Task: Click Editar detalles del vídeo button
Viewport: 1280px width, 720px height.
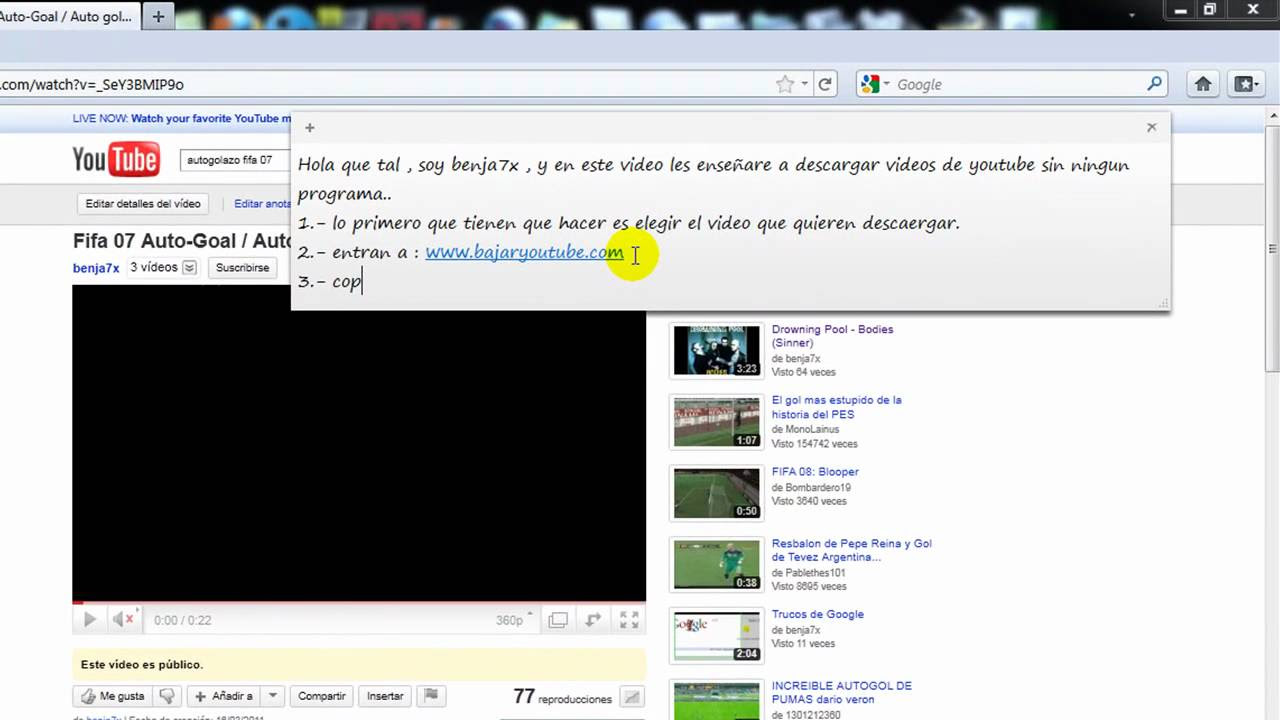Action: (x=143, y=204)
